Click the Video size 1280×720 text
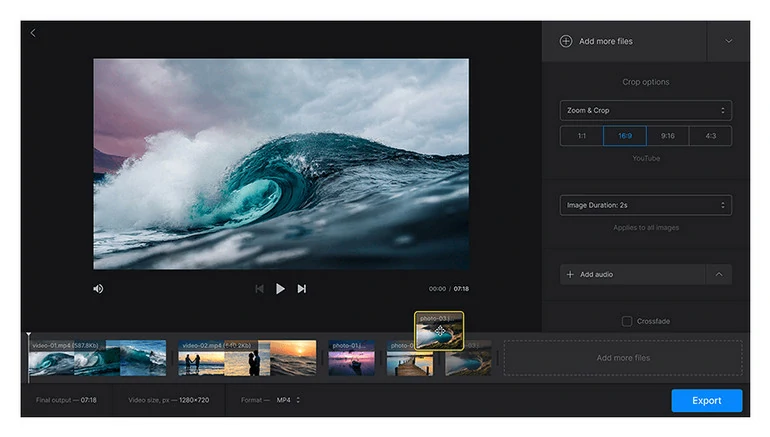Viewport: 770px width, 437px height. click(x=168, y=400)
